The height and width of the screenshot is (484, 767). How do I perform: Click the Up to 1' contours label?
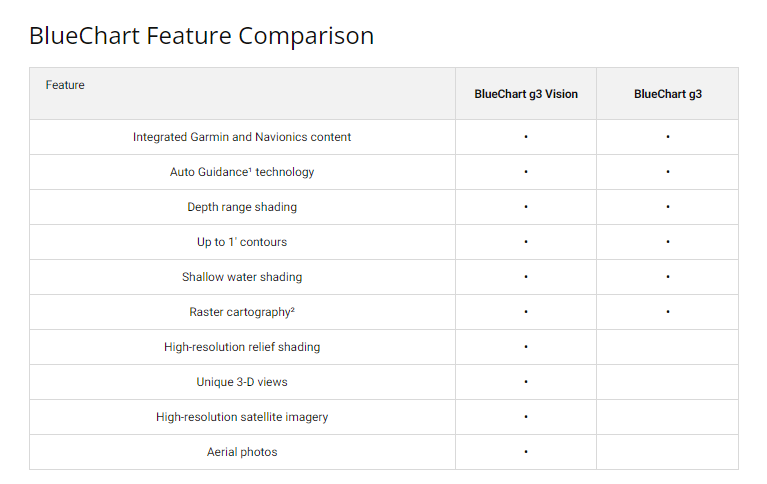[x=242, y=242]
